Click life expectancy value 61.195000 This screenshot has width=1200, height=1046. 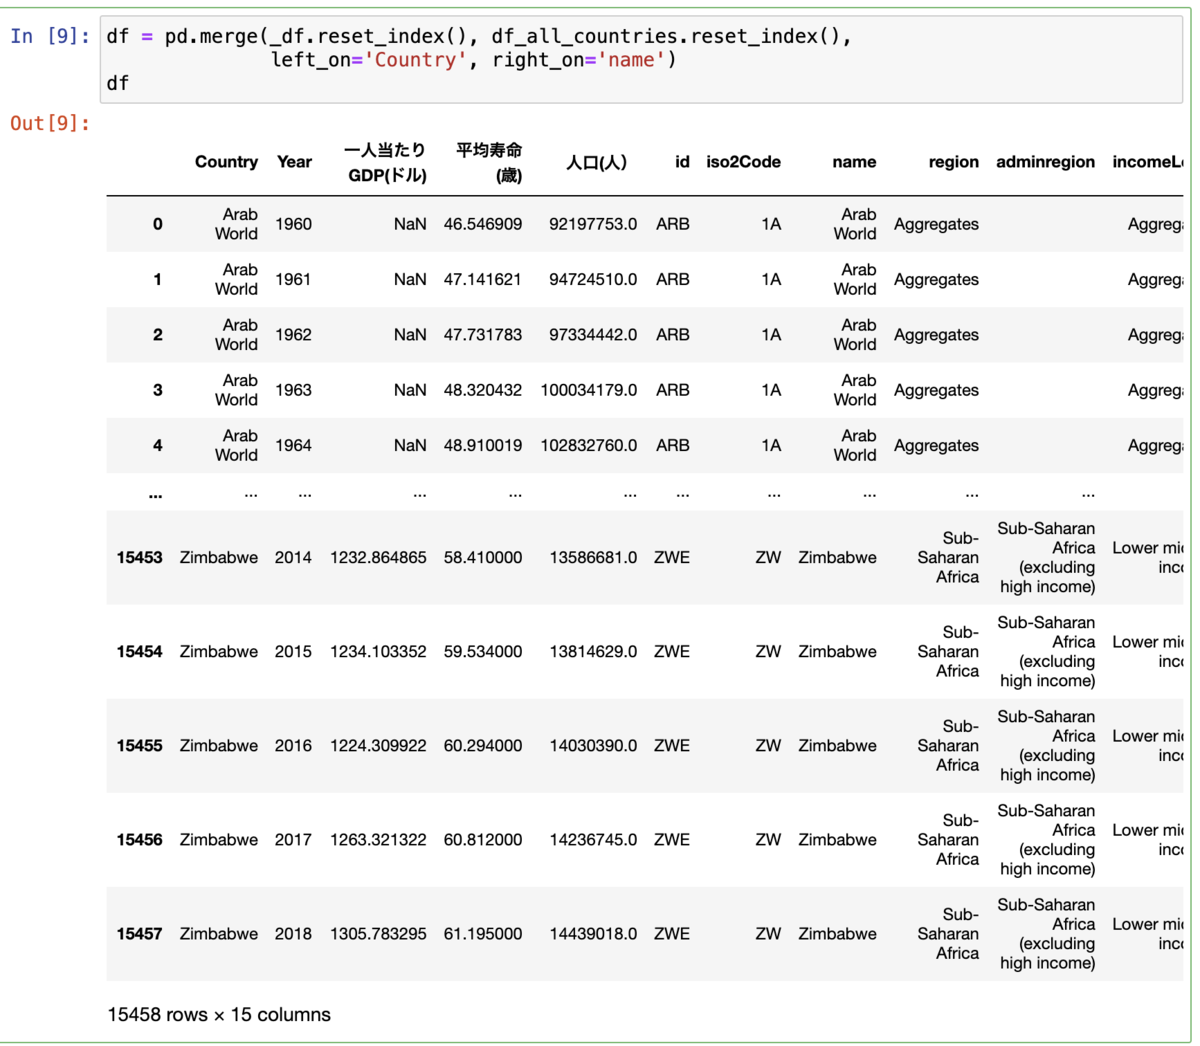(x=483, y=934)
